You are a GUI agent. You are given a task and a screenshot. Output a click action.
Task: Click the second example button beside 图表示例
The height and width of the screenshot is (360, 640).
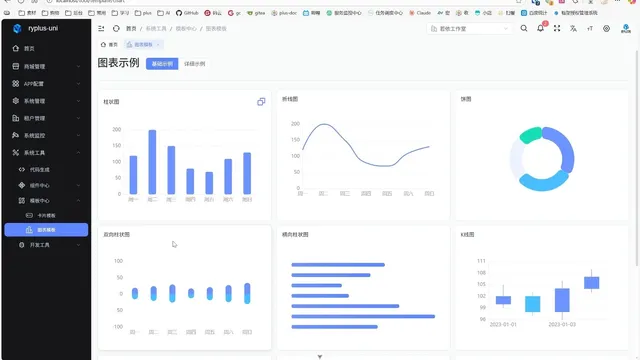click(194, 64)
